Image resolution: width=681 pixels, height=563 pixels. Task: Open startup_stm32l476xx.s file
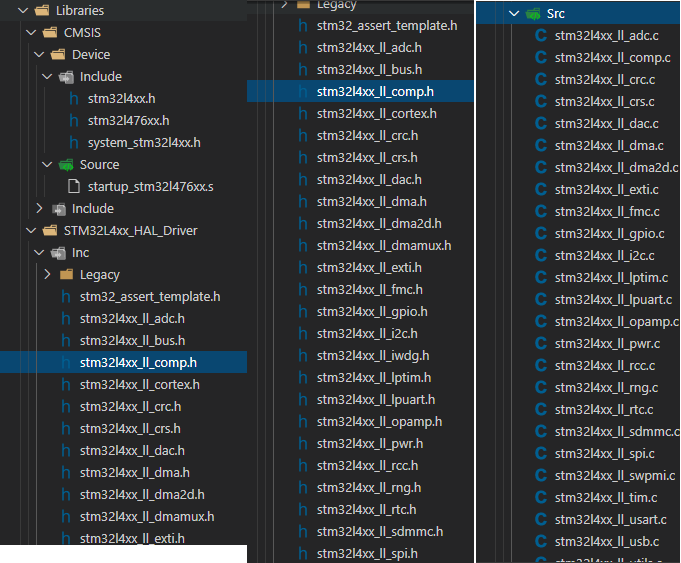pyautogui.click(x=151, y=187)
